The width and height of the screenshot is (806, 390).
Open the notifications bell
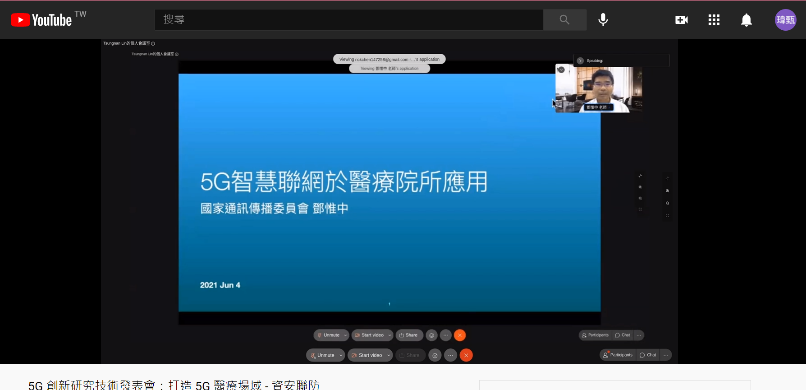point(746,20)
